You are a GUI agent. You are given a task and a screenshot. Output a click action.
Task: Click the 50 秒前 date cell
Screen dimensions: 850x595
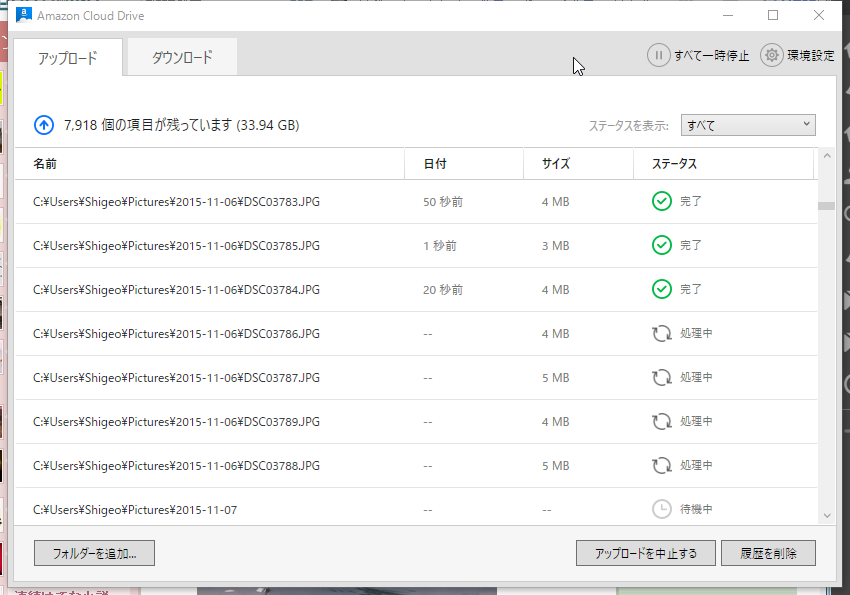click(x=443, y=202)
